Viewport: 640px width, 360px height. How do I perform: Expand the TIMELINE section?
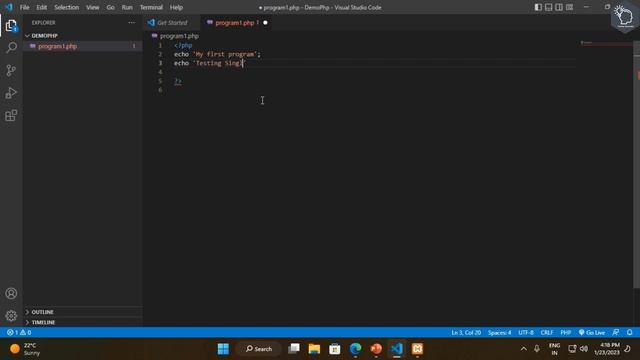tap(82, 322)
